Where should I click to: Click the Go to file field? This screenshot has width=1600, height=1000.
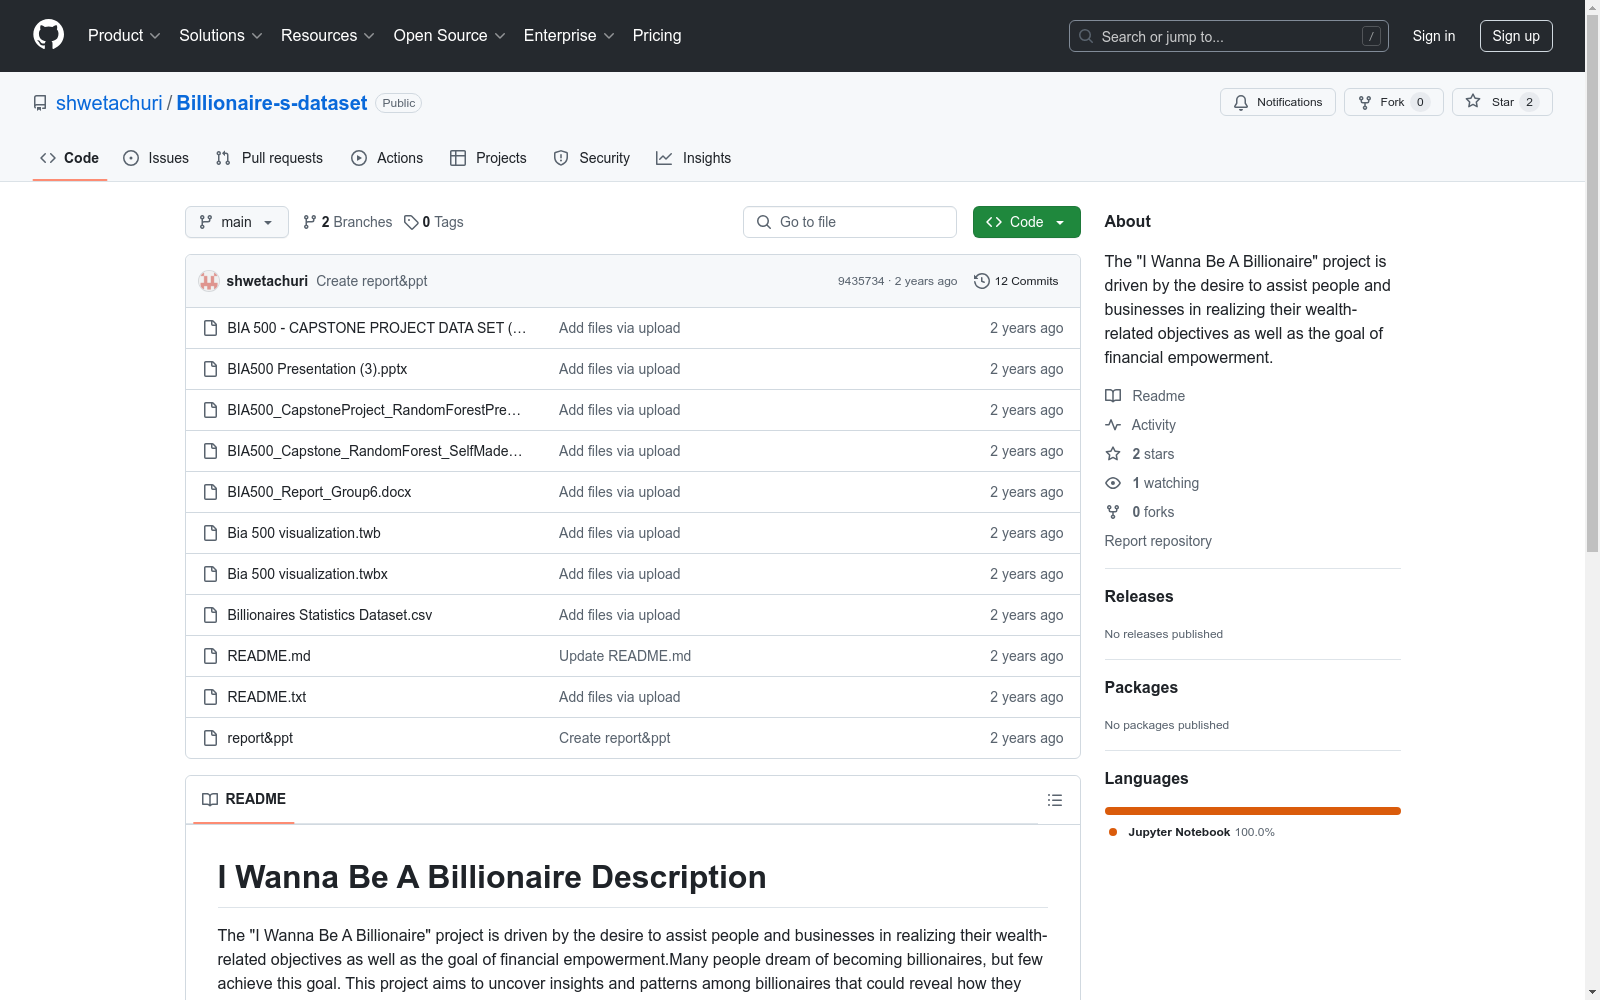(x=850, y=222)
